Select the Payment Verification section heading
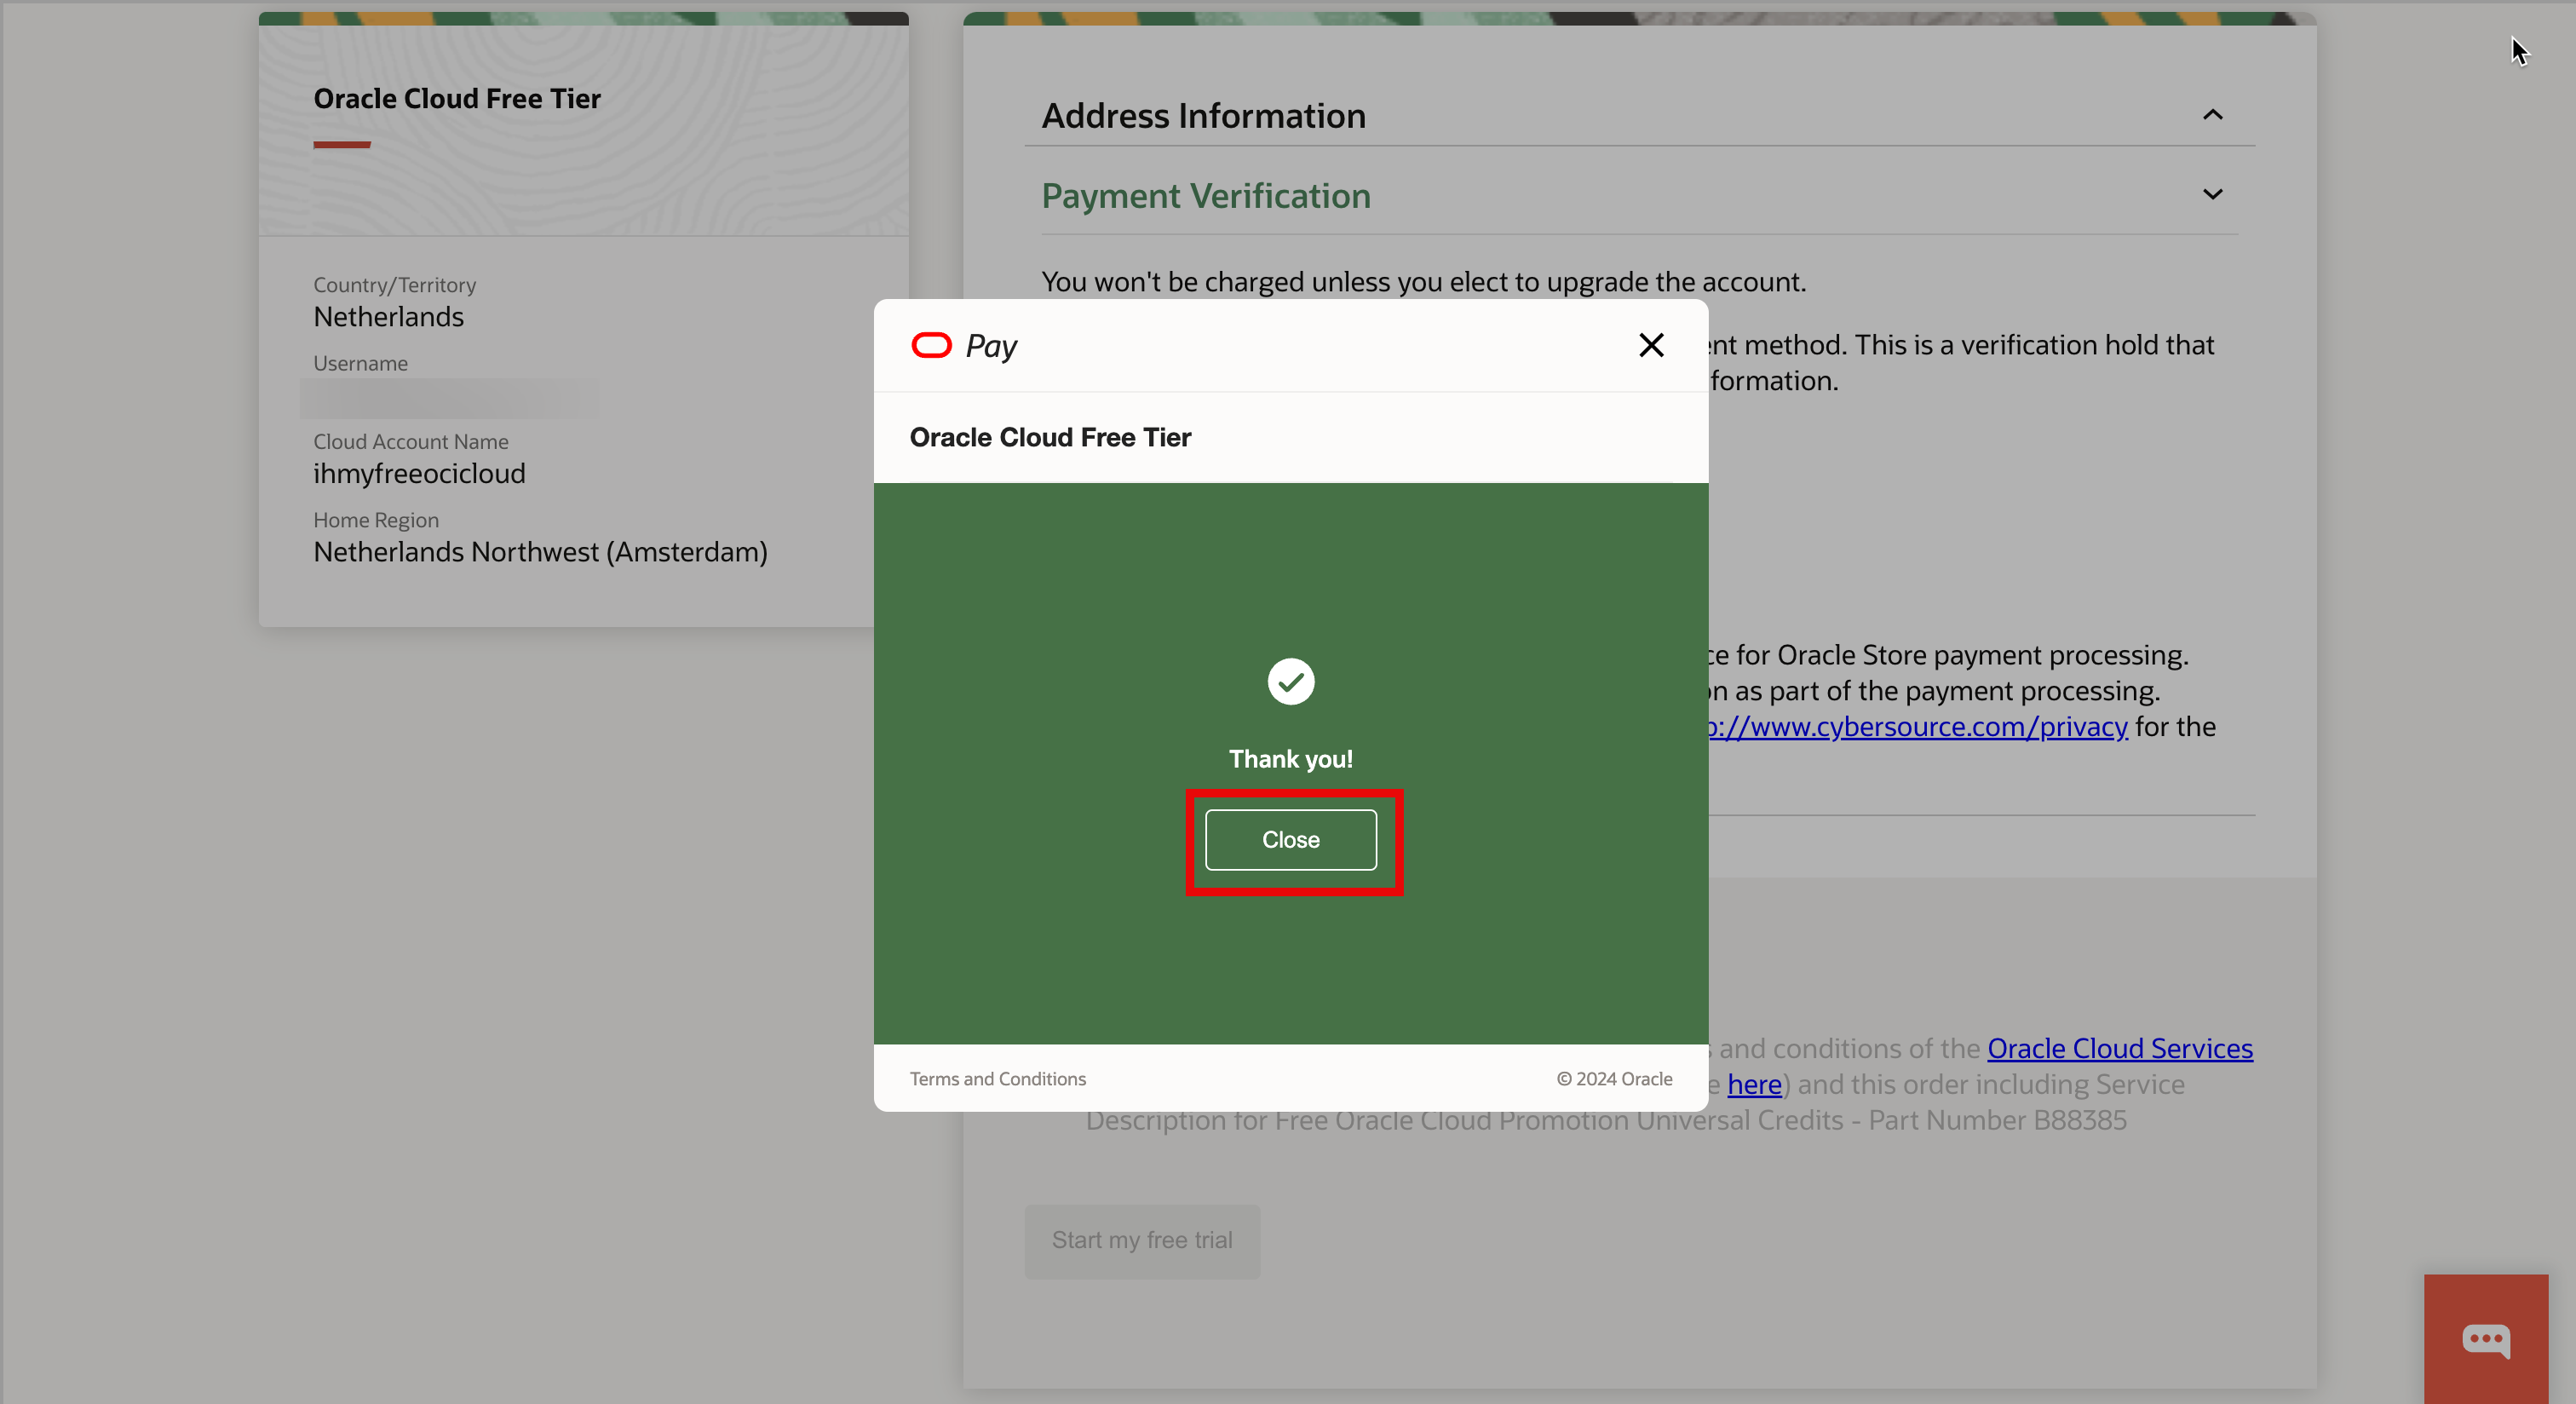This screenshot has height=1404, width=2576. (x=1205, y=196)
